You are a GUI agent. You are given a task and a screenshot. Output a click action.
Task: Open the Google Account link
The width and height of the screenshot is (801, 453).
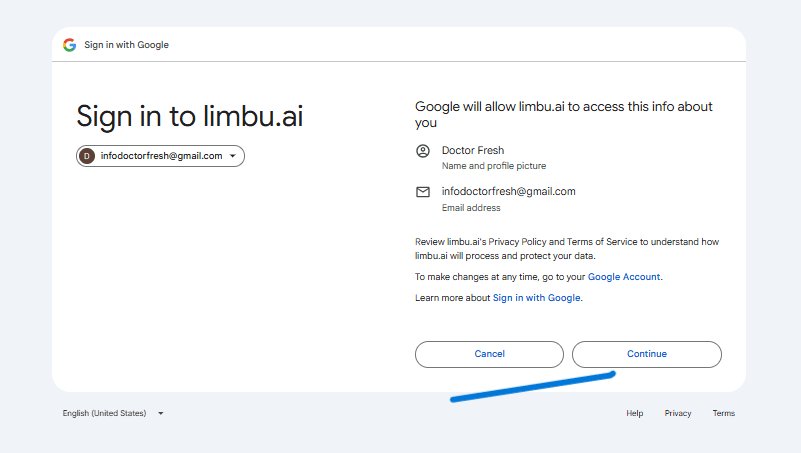tap(624, 277)
